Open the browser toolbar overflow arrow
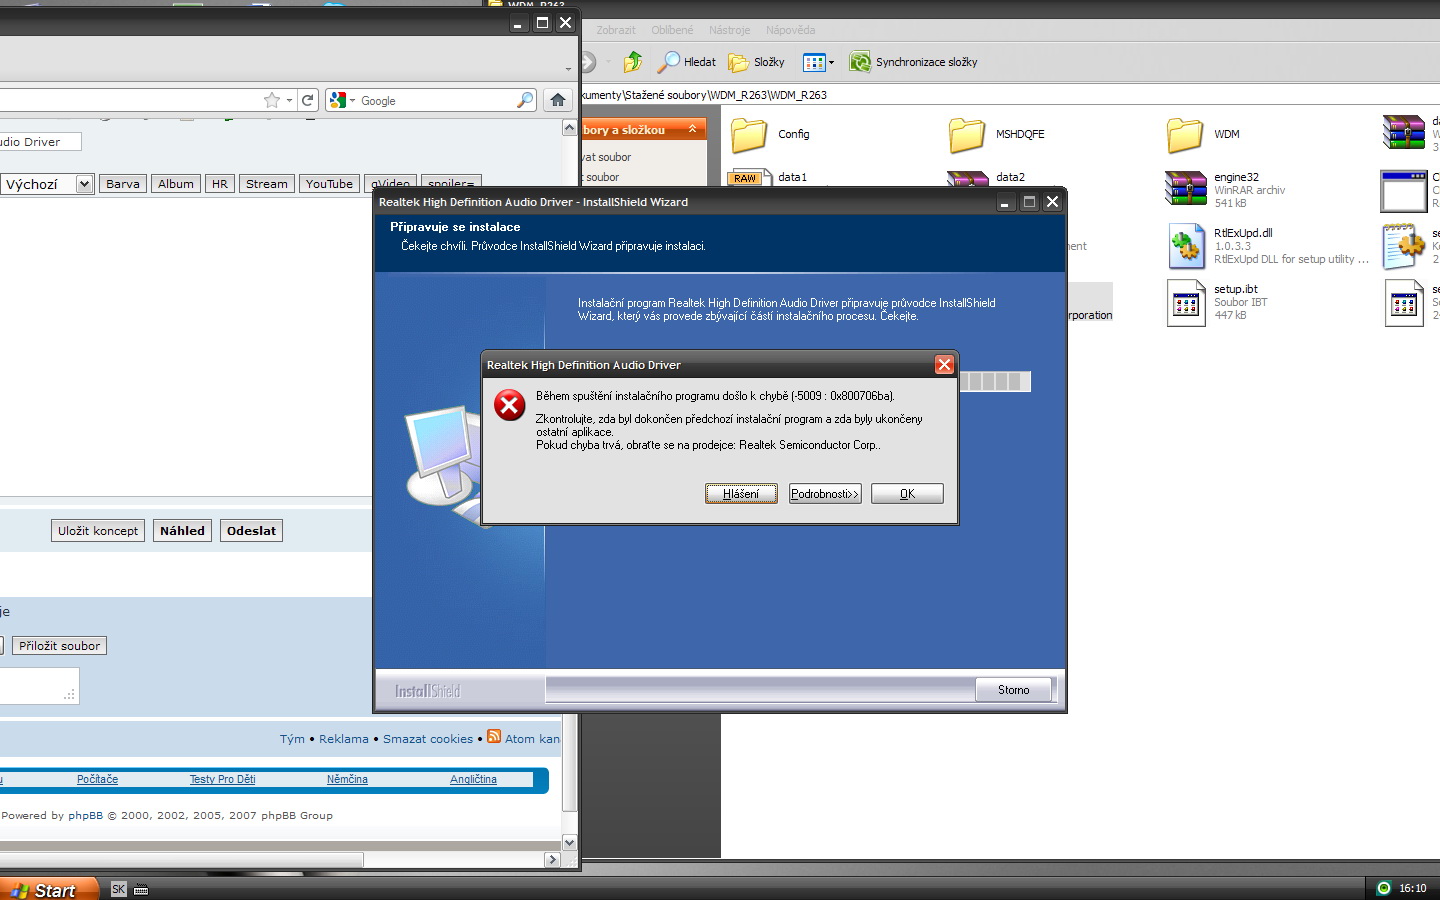The height and width of the screenshot is (900, 1440). [x=568, y=69]
